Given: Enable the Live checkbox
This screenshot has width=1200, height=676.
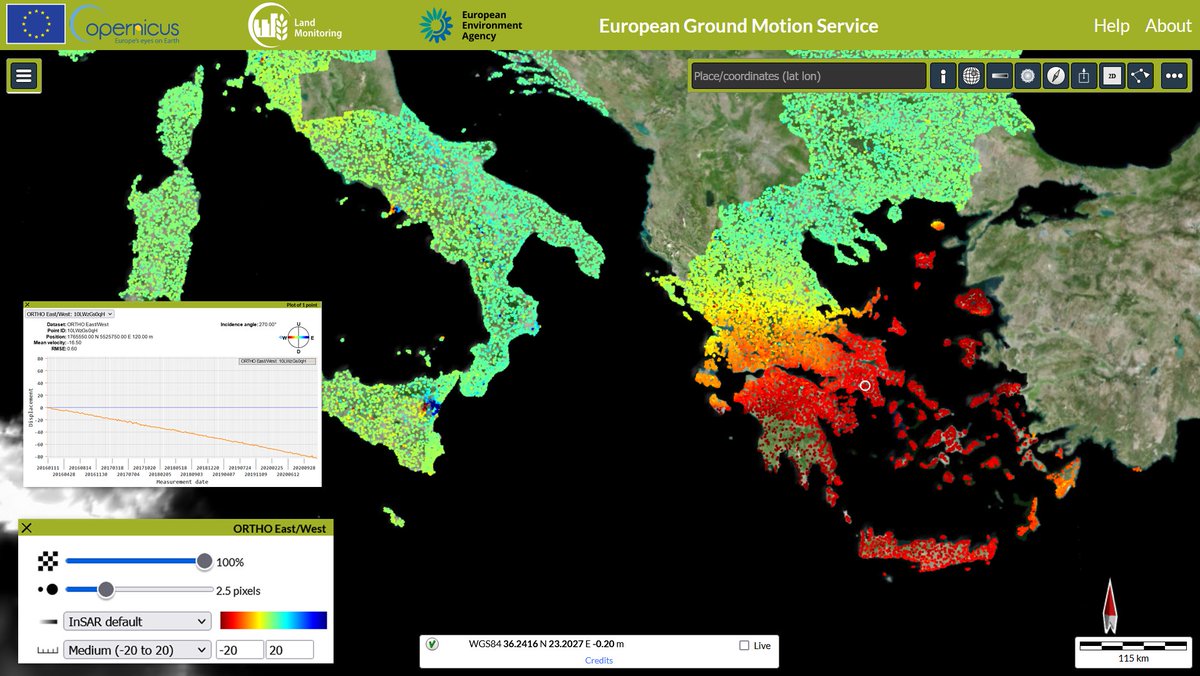Looking at the screenshot, I should click(744, 645).
